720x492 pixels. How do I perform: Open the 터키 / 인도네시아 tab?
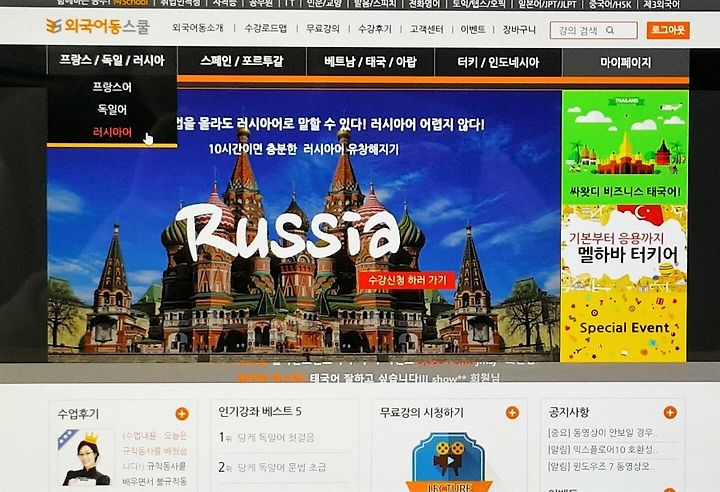point(498,62)
